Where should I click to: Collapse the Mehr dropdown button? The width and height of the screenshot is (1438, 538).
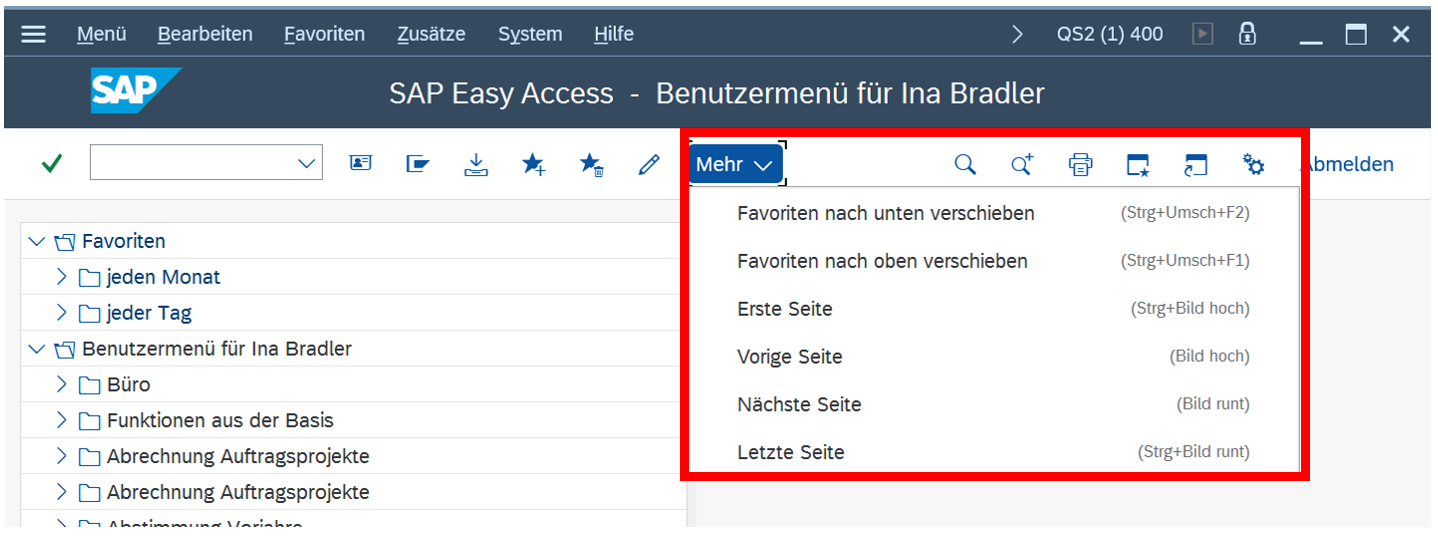click(735, 164)
